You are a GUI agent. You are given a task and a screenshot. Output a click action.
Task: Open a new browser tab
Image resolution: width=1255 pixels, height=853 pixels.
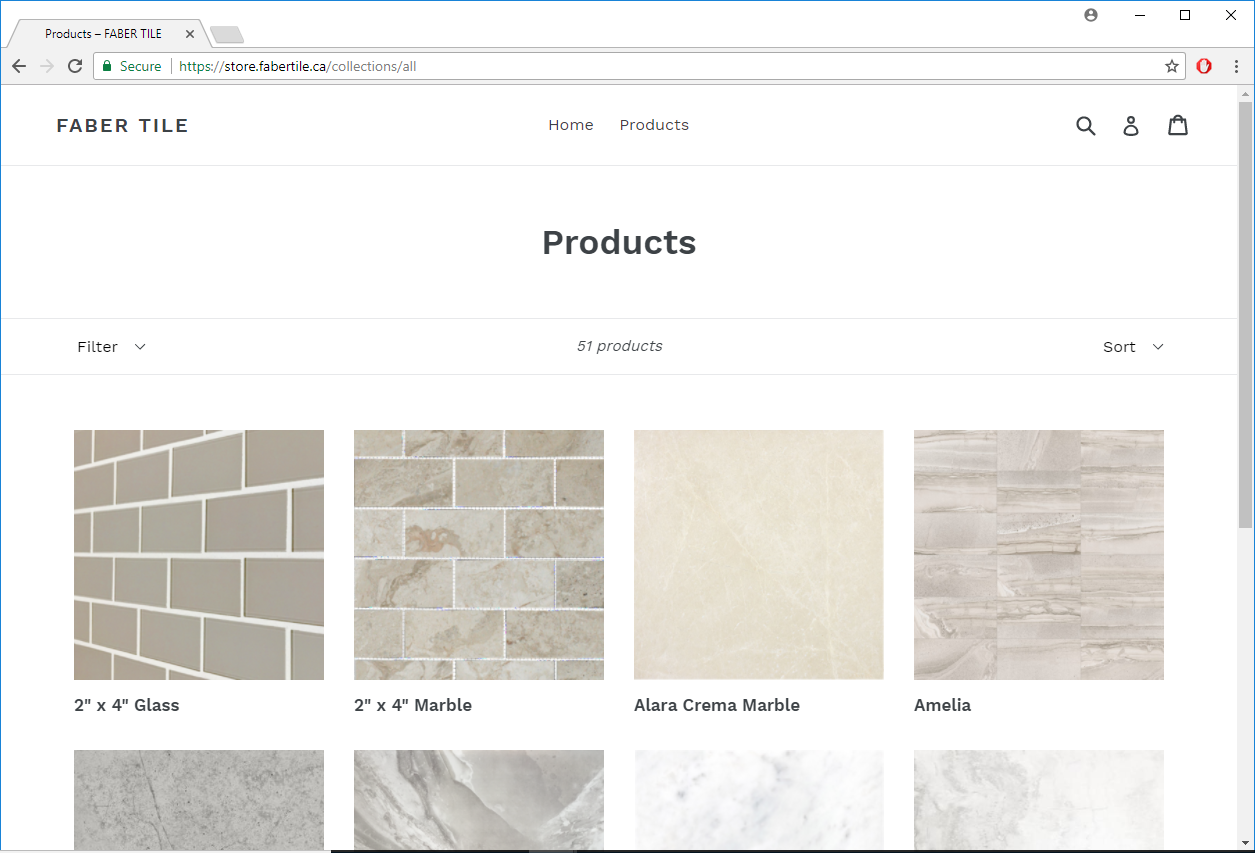228,35
